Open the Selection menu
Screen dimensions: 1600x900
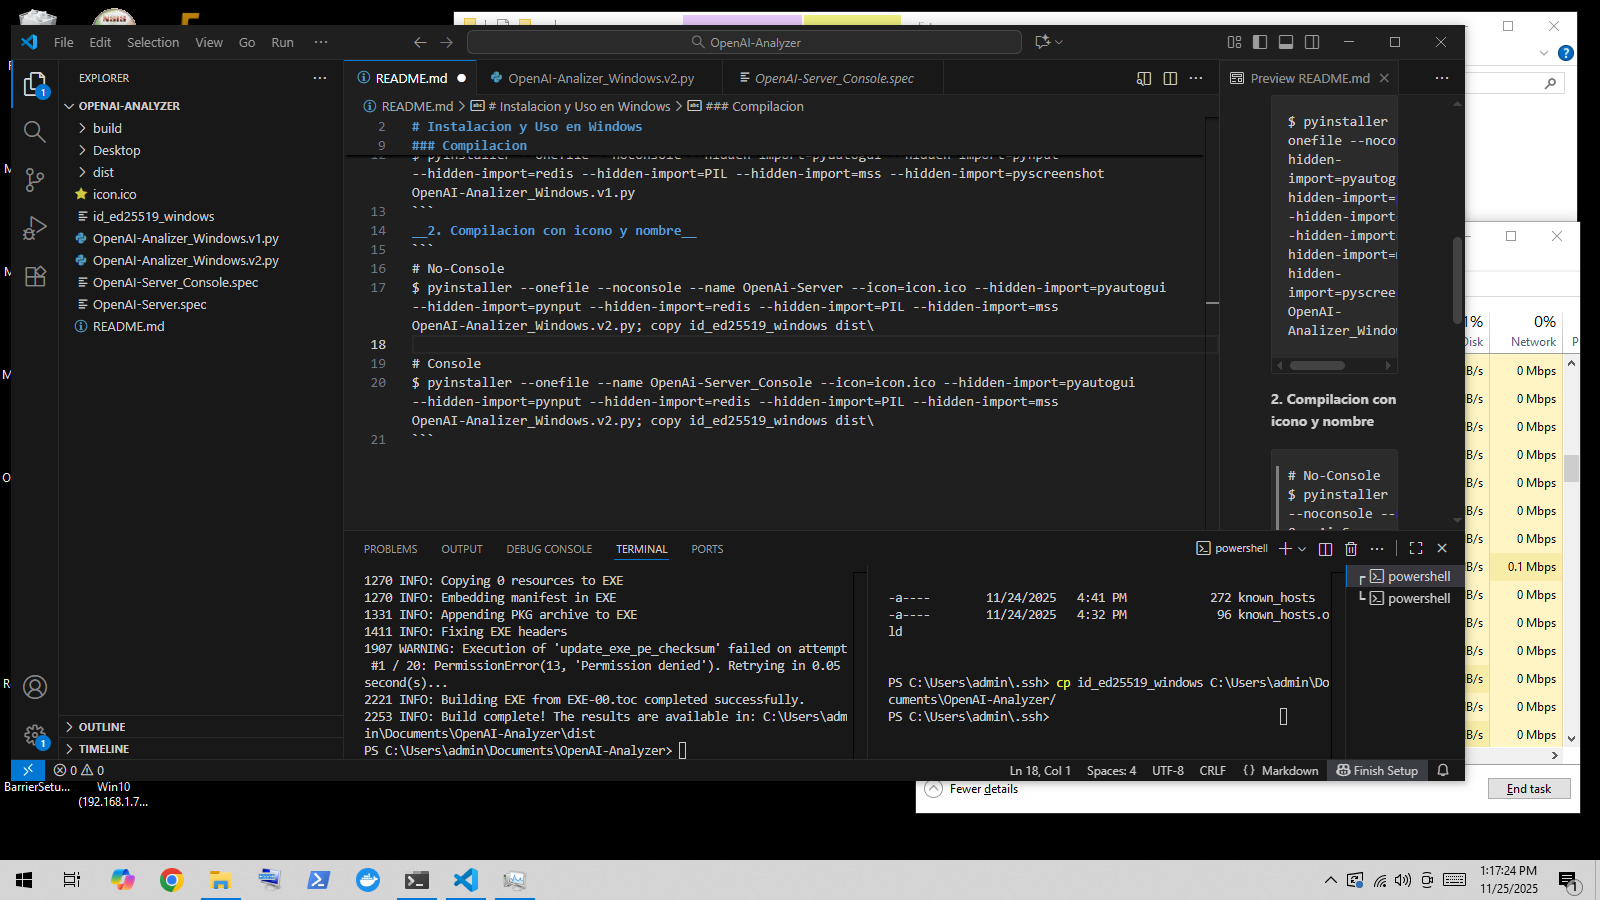point(153,42)
